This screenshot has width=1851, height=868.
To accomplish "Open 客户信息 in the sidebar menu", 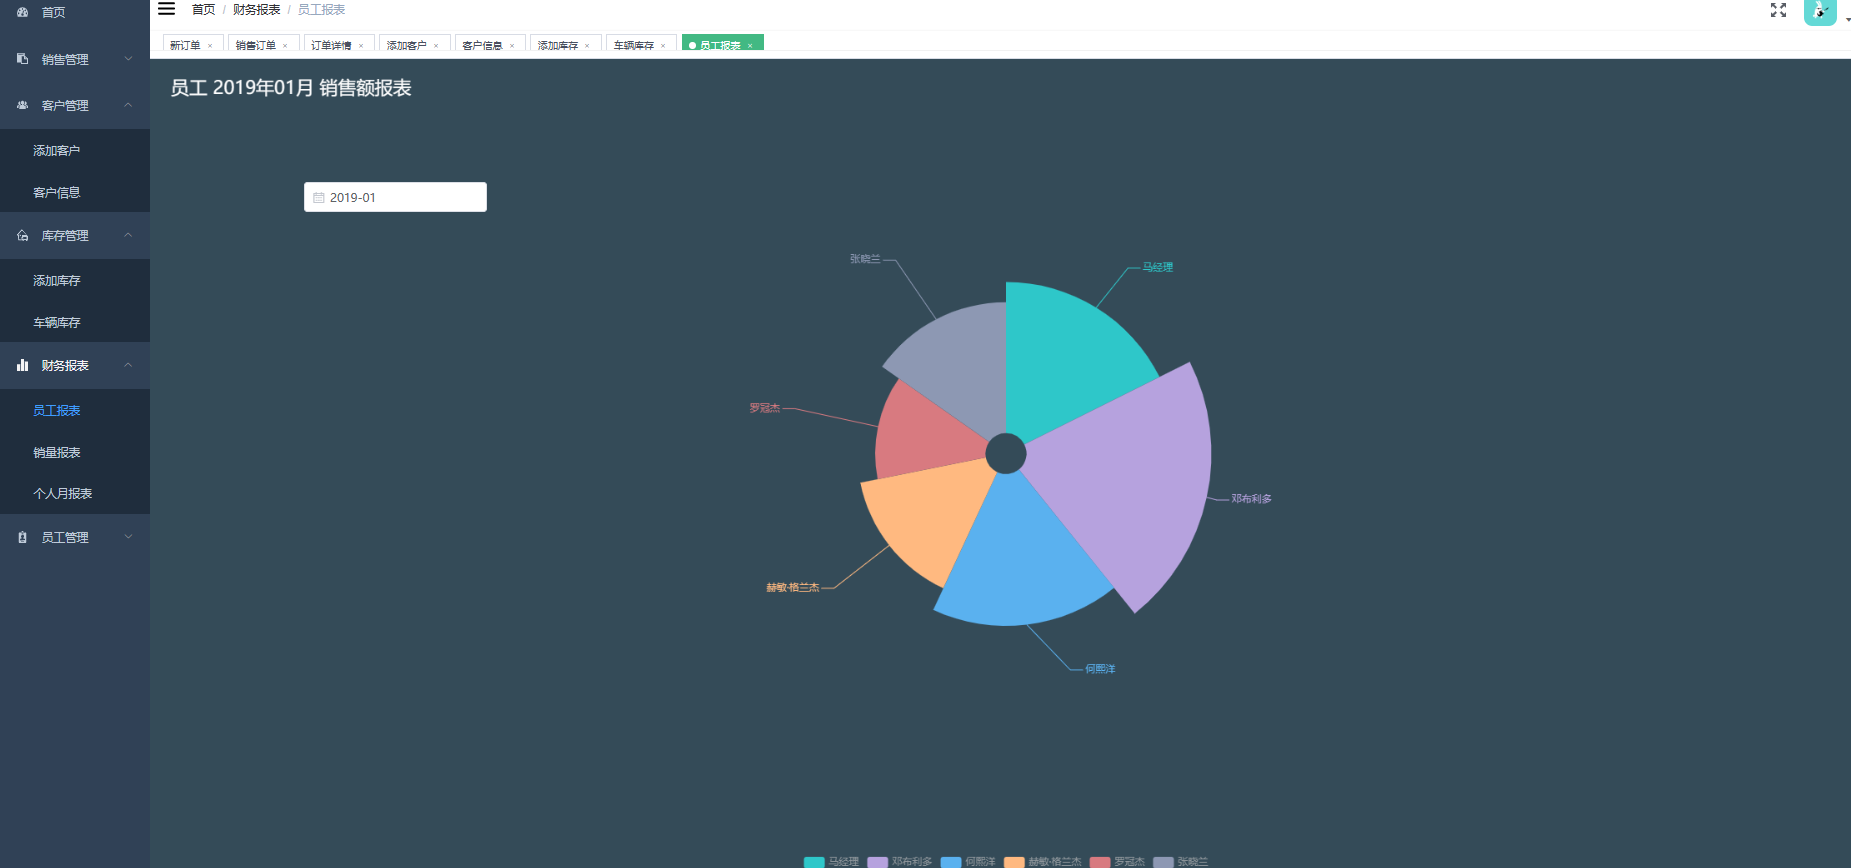I will point(75,192).
